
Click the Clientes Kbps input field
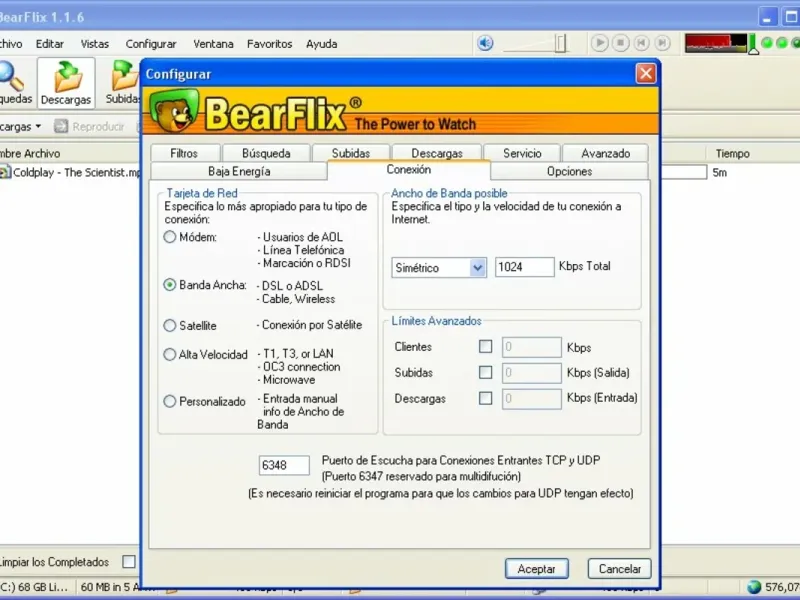(x=532, y=347)
